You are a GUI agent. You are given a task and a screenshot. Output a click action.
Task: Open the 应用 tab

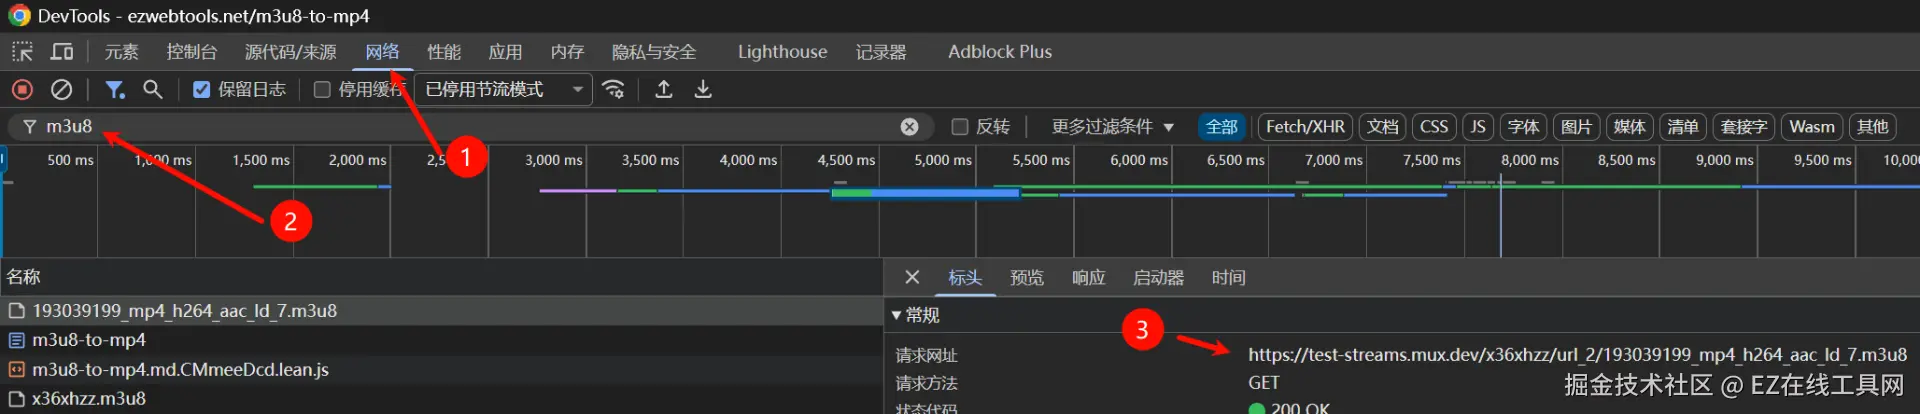point(505,52)
